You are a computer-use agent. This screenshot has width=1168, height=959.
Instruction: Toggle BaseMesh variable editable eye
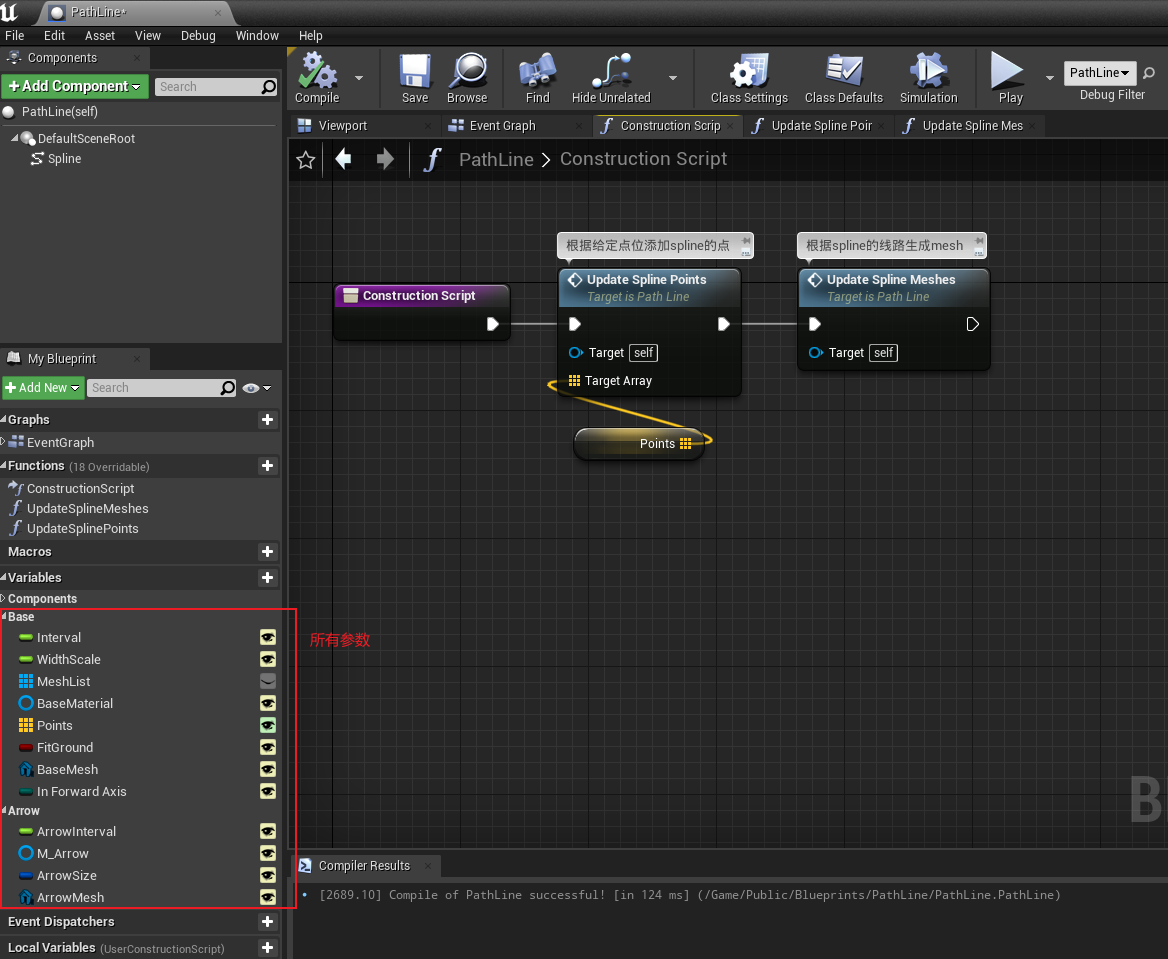point(267,769)
